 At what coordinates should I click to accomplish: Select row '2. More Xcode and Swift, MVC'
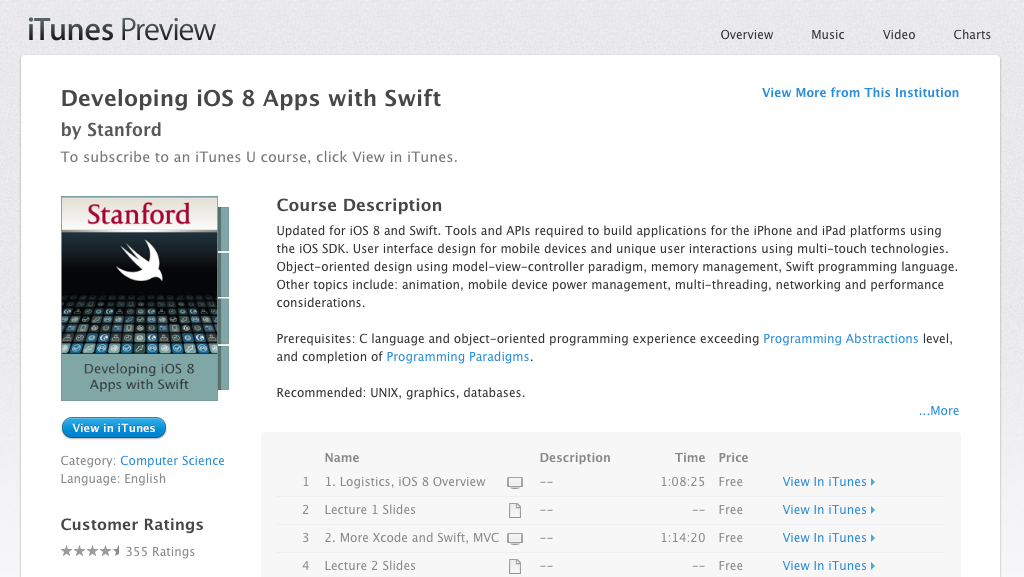611,538
